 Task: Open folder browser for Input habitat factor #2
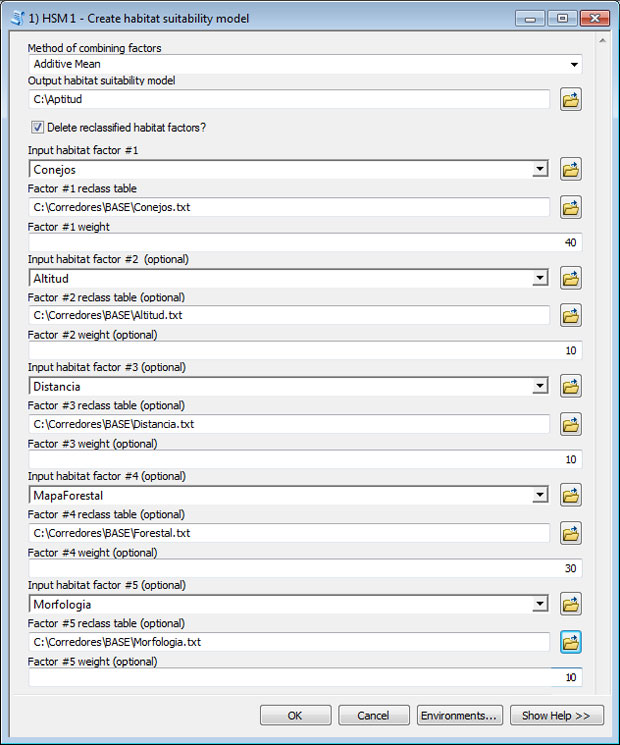[571, 278]
